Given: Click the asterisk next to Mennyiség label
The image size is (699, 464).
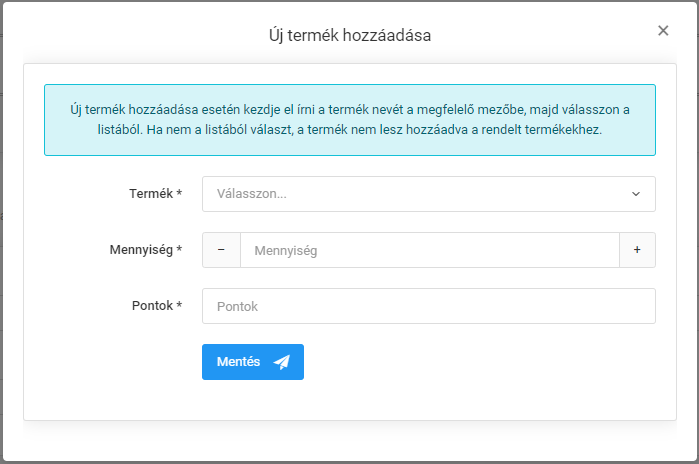Looking at the screenshot, I should tap(179, 250).
